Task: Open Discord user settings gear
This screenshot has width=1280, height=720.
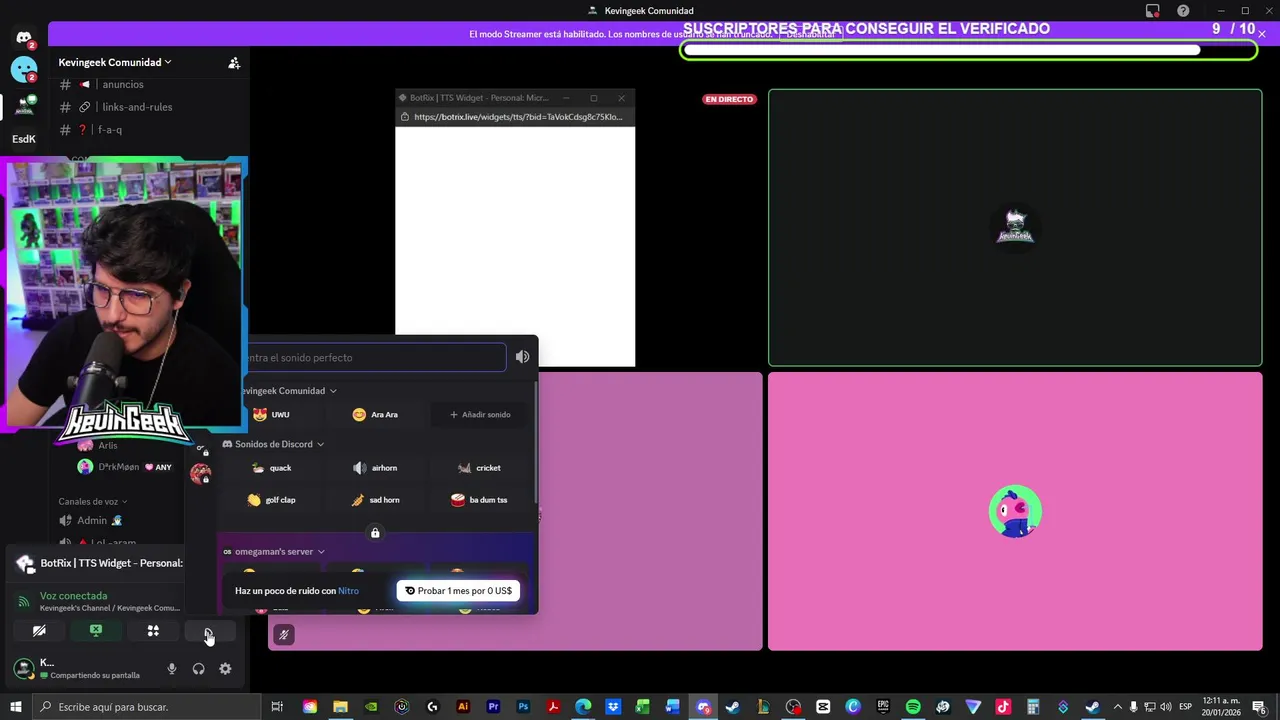Action: [x=225, y=669]
